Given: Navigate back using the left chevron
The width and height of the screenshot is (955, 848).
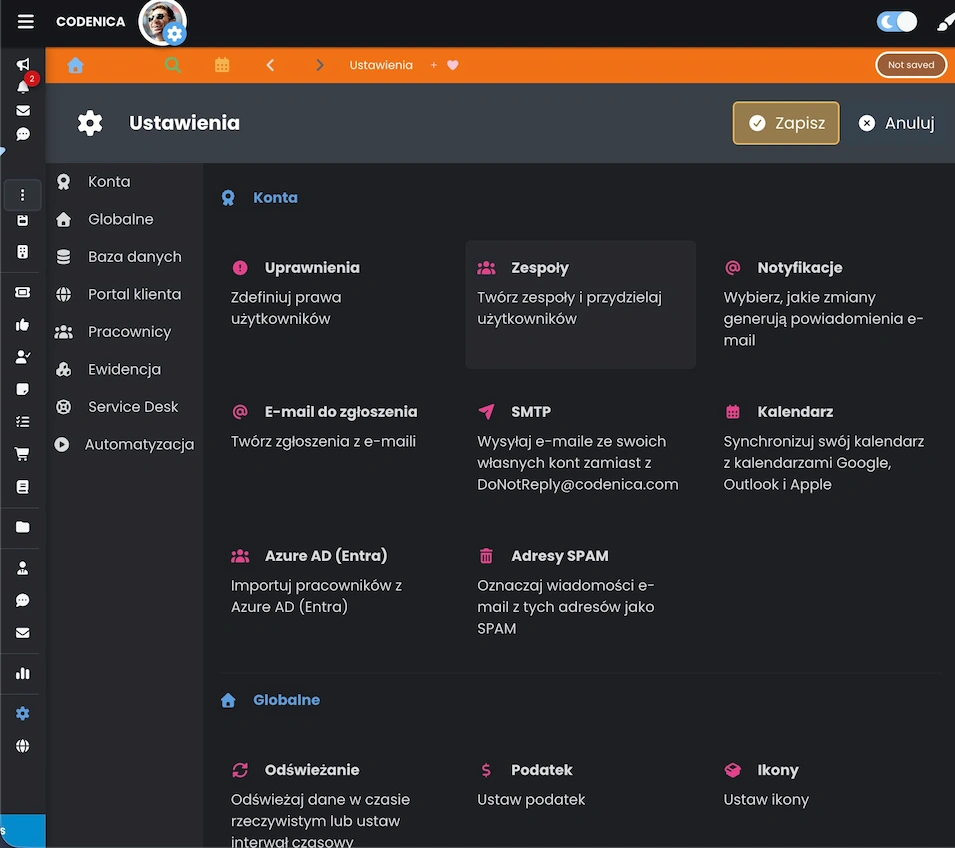Looking at the screenshot, I should point(270,64).
